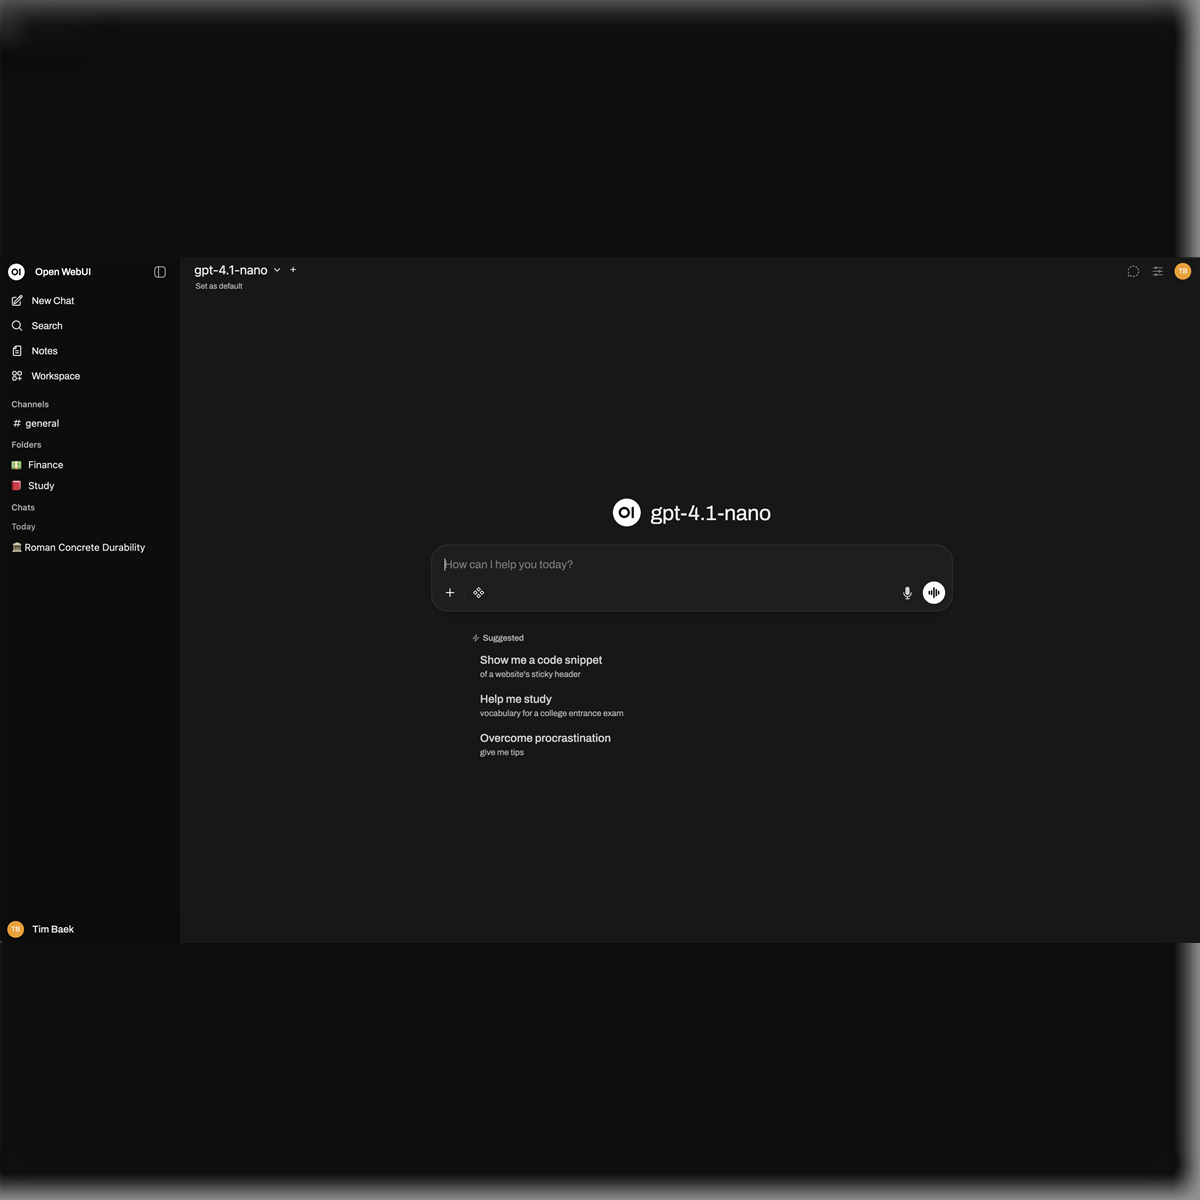Screen dimensions: 1200x1200
Task: Open the Tim Baek user menu in sidebar
Action: [x=90, y=929]
